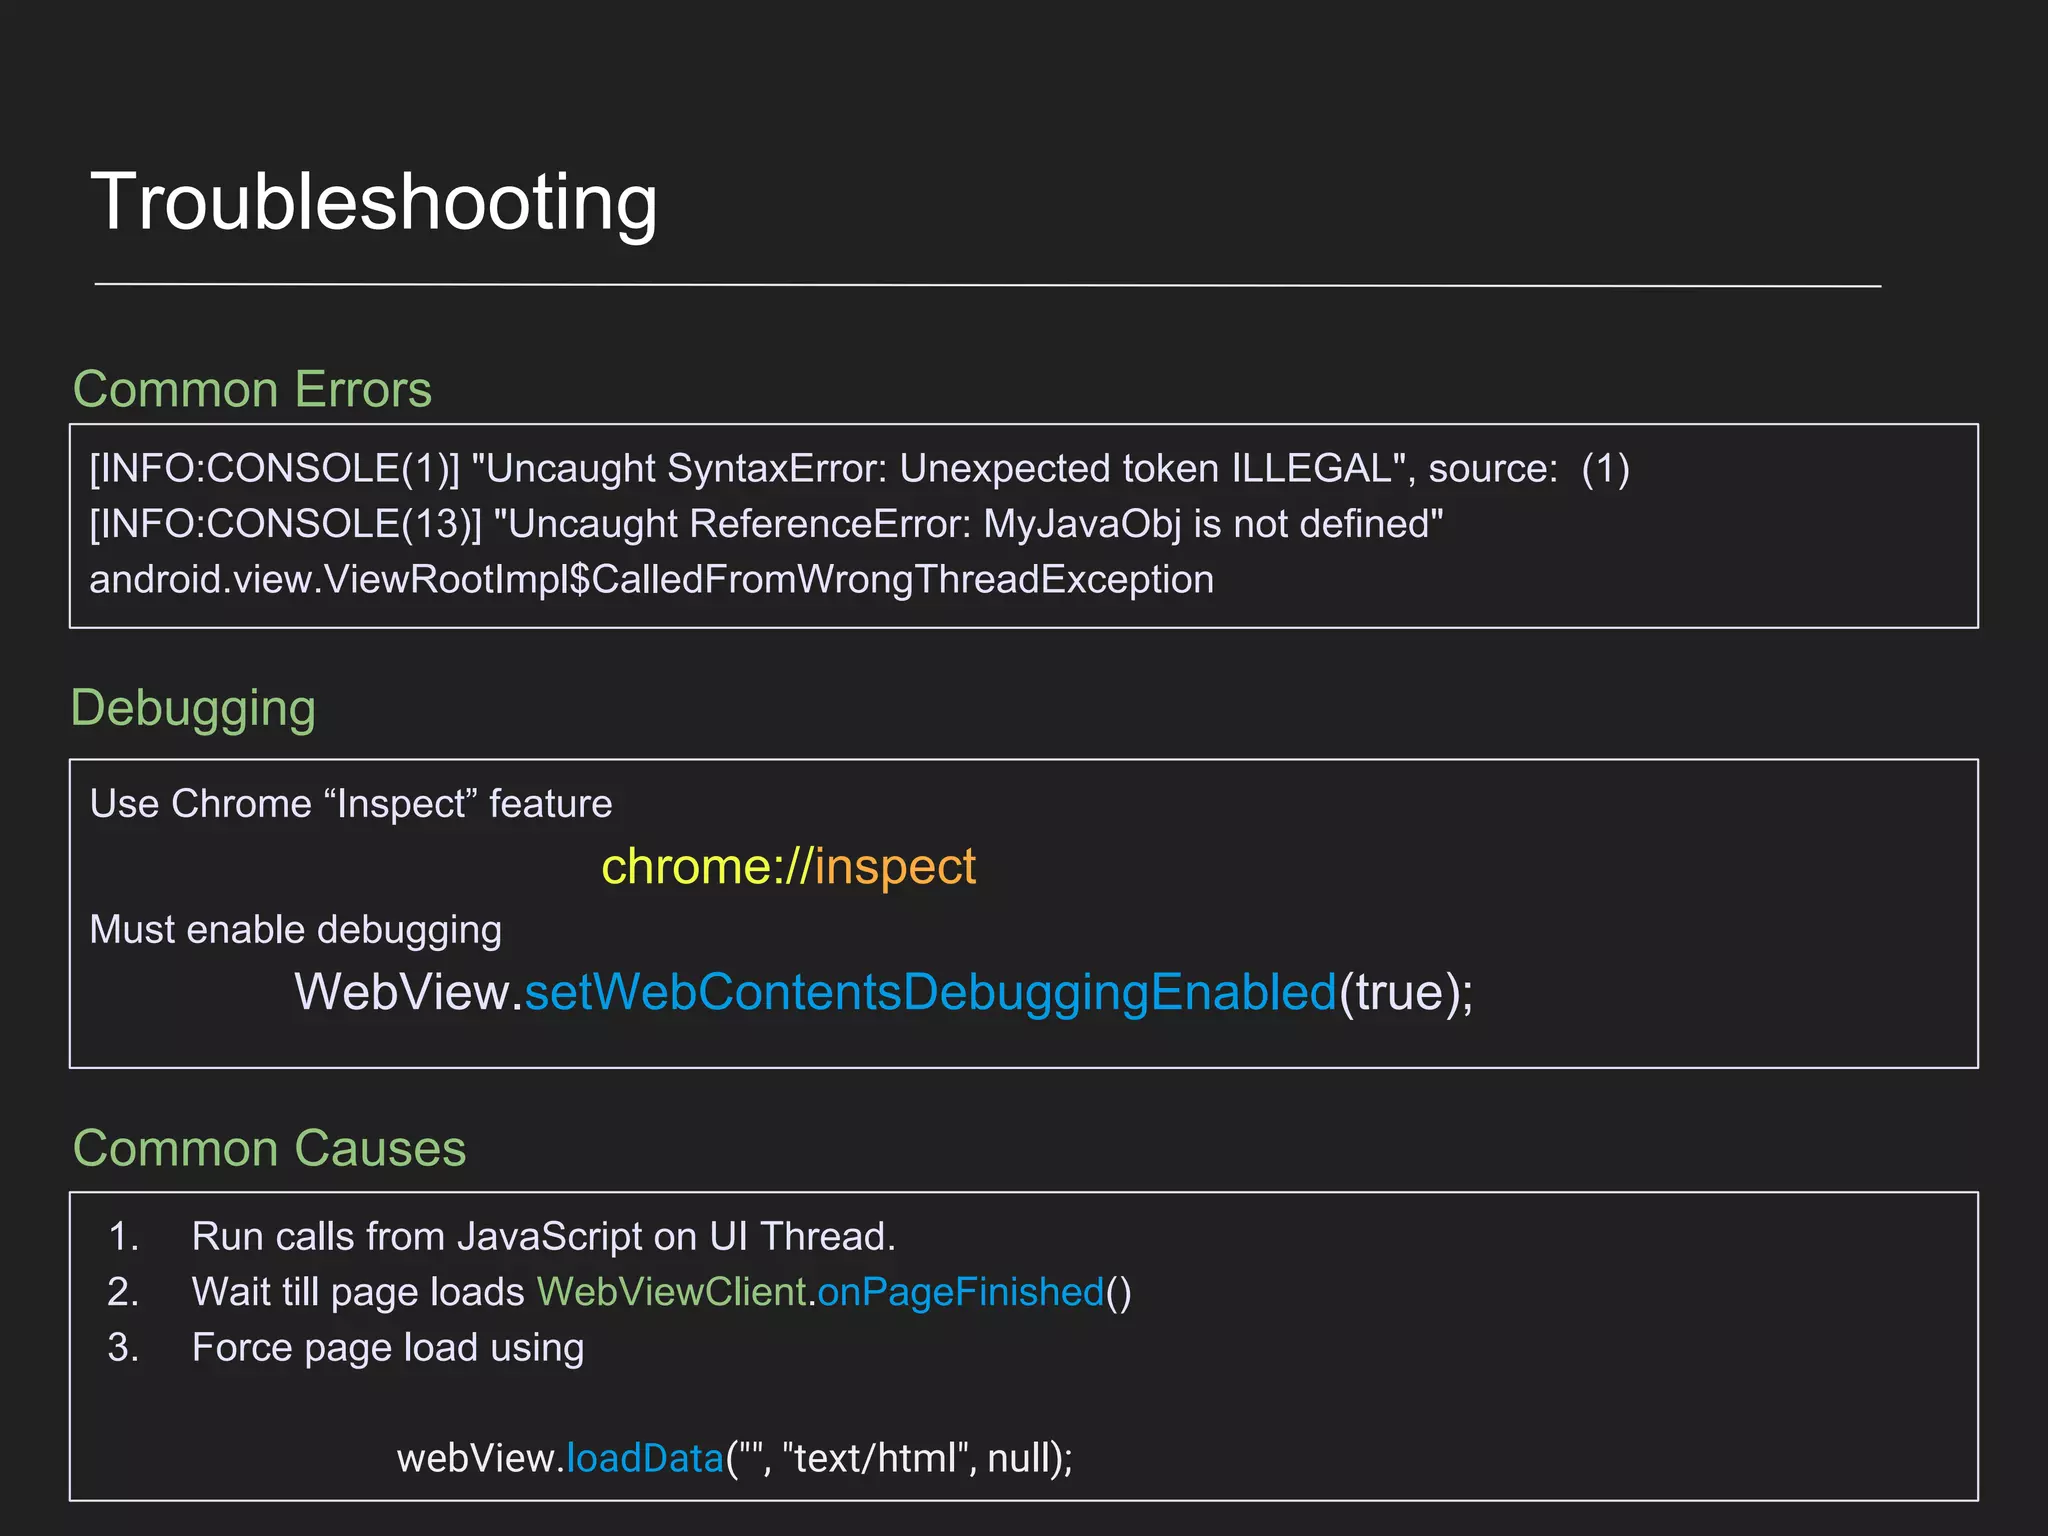
Task: Click the WebViewClient.onPageFinished() text
Action: point(834,1293)
